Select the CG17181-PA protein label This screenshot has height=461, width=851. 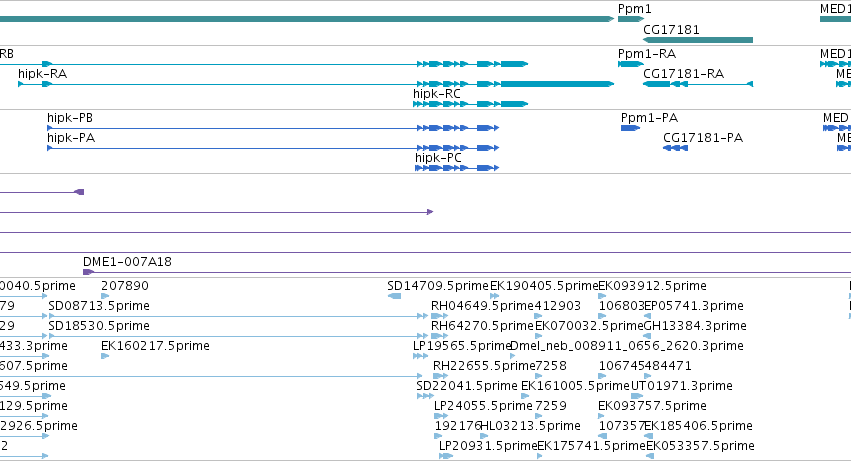click(703, 137)
